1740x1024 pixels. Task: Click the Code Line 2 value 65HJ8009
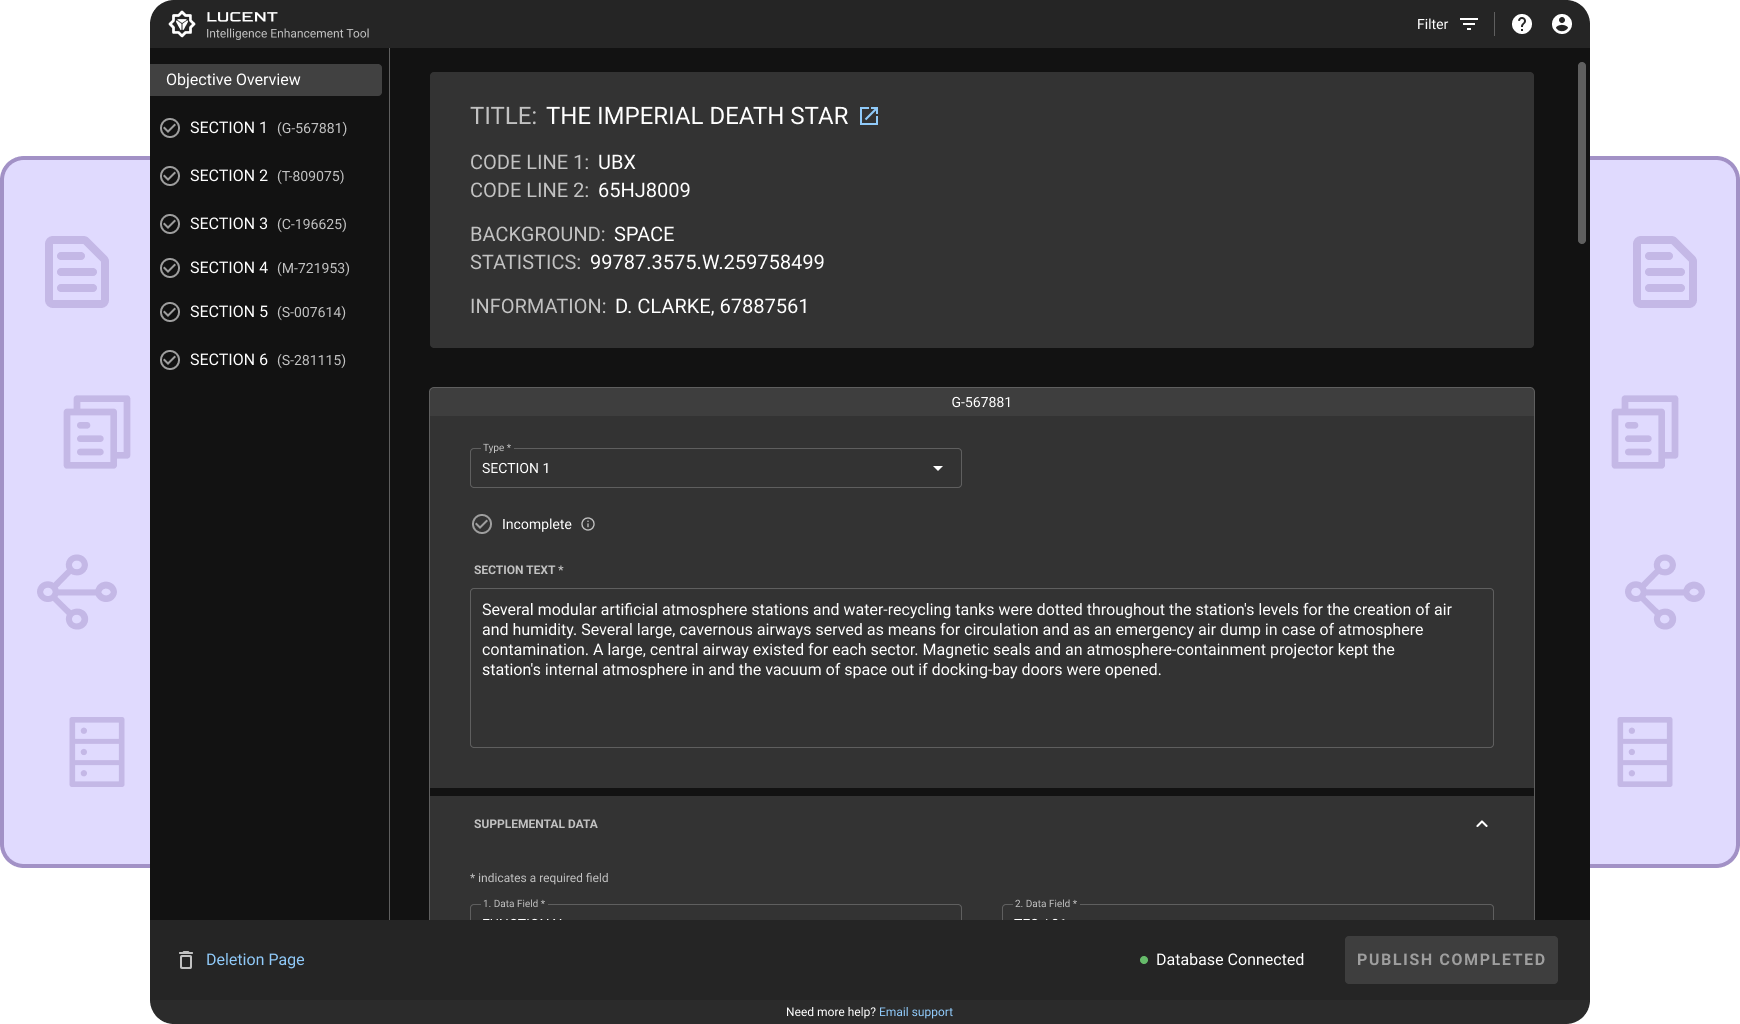[x=644, y=190]
